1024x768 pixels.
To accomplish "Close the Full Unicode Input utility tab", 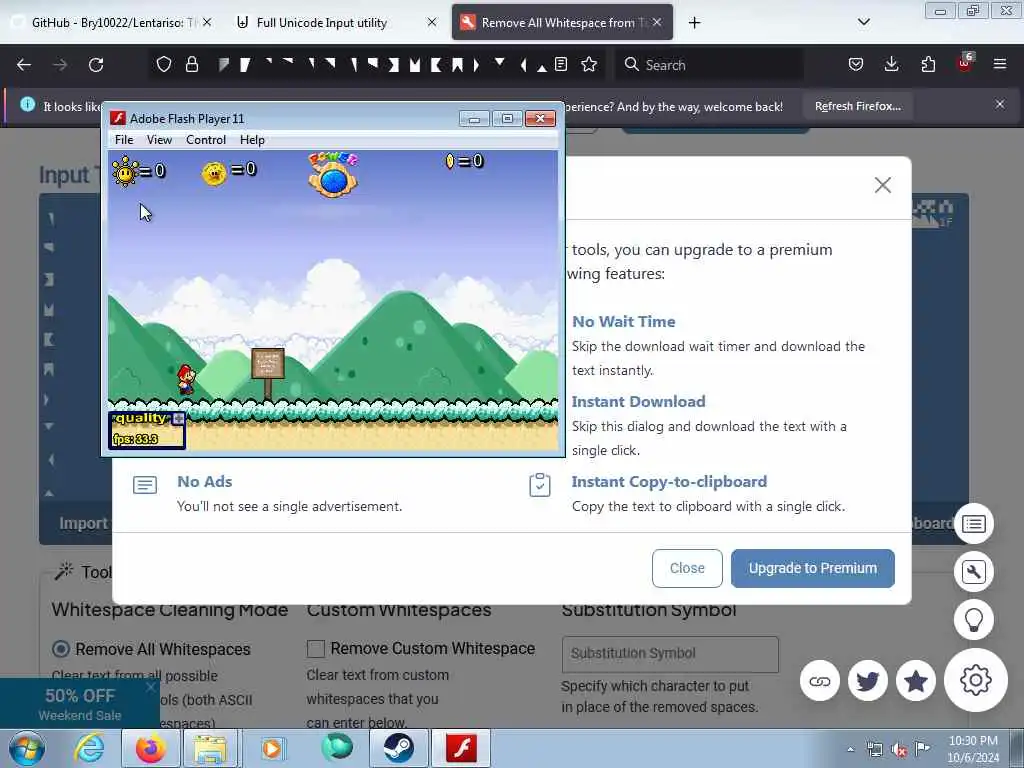I will pyautogui.click(x=432, y=22).
